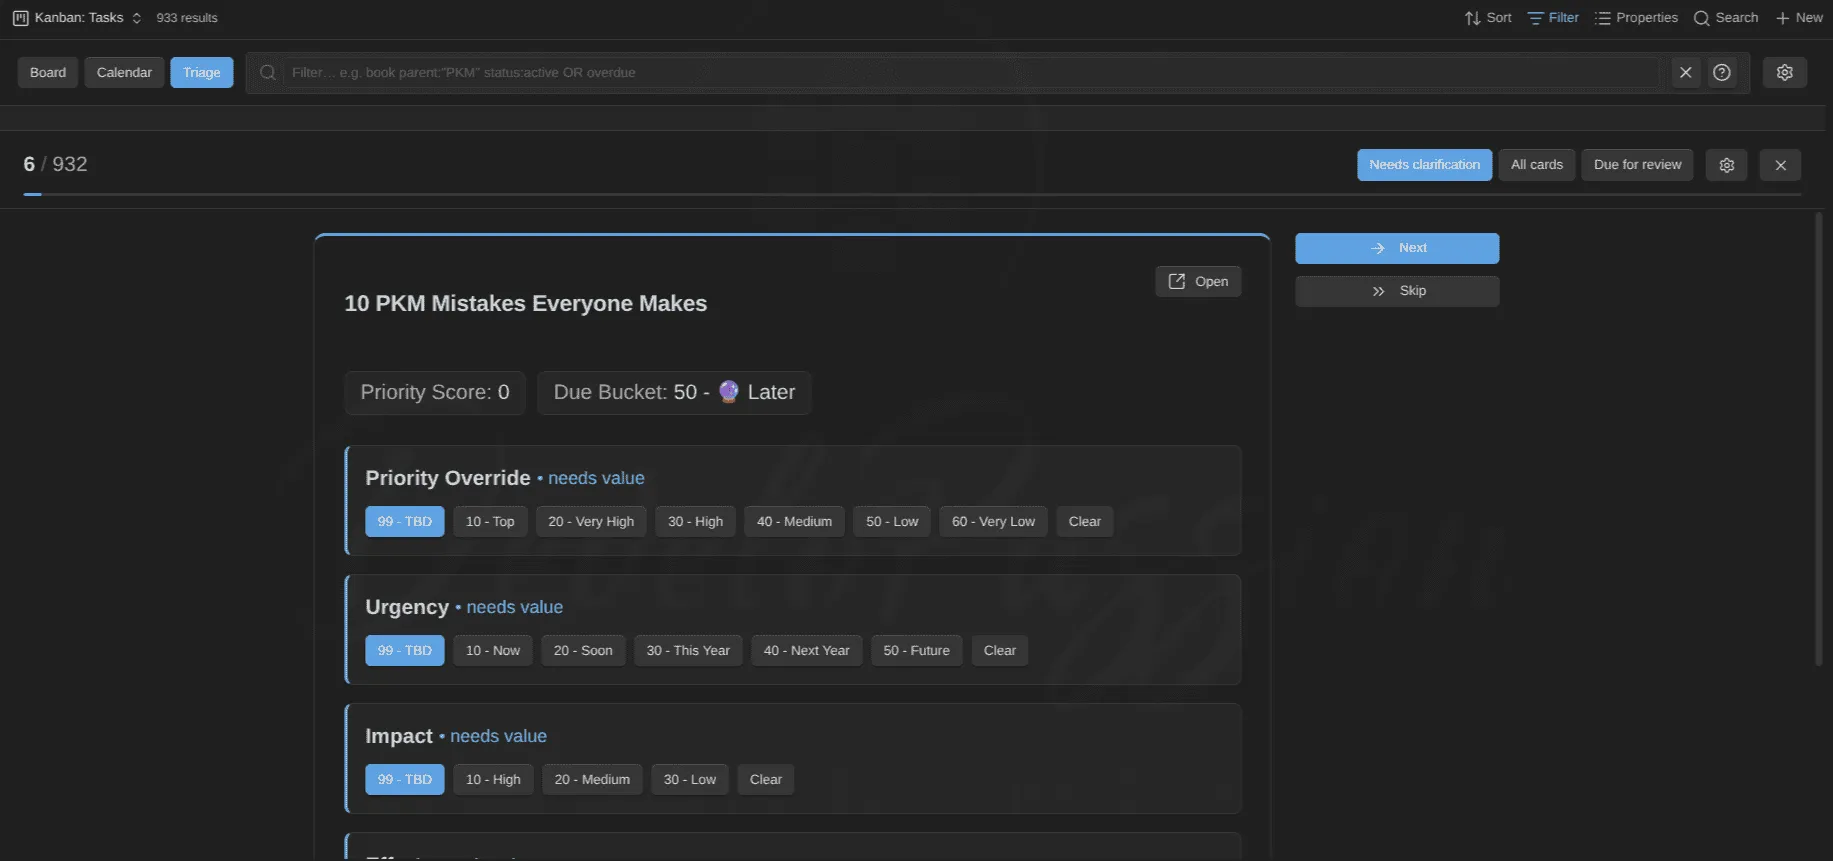The image size is (1833, 861).
Task: Set Impact to 20 - Medium
Action: pyautogui.click(x=592, y=780)
